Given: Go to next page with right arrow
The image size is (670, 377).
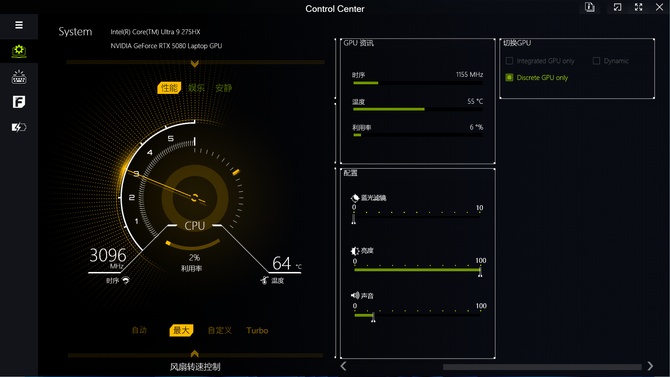Looking at the screenshot, I should click(x=650, y=366).
